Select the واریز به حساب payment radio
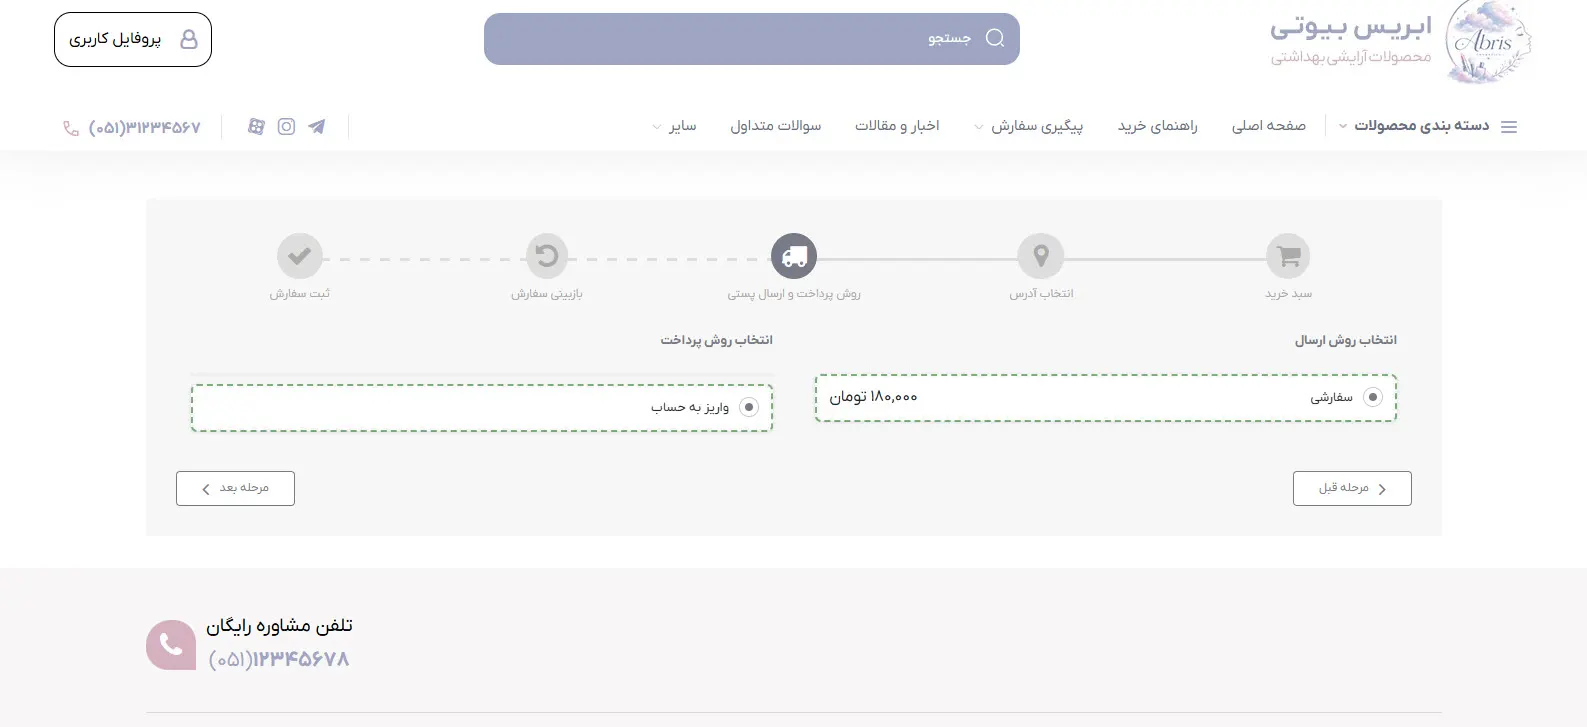 pos(749,407)
